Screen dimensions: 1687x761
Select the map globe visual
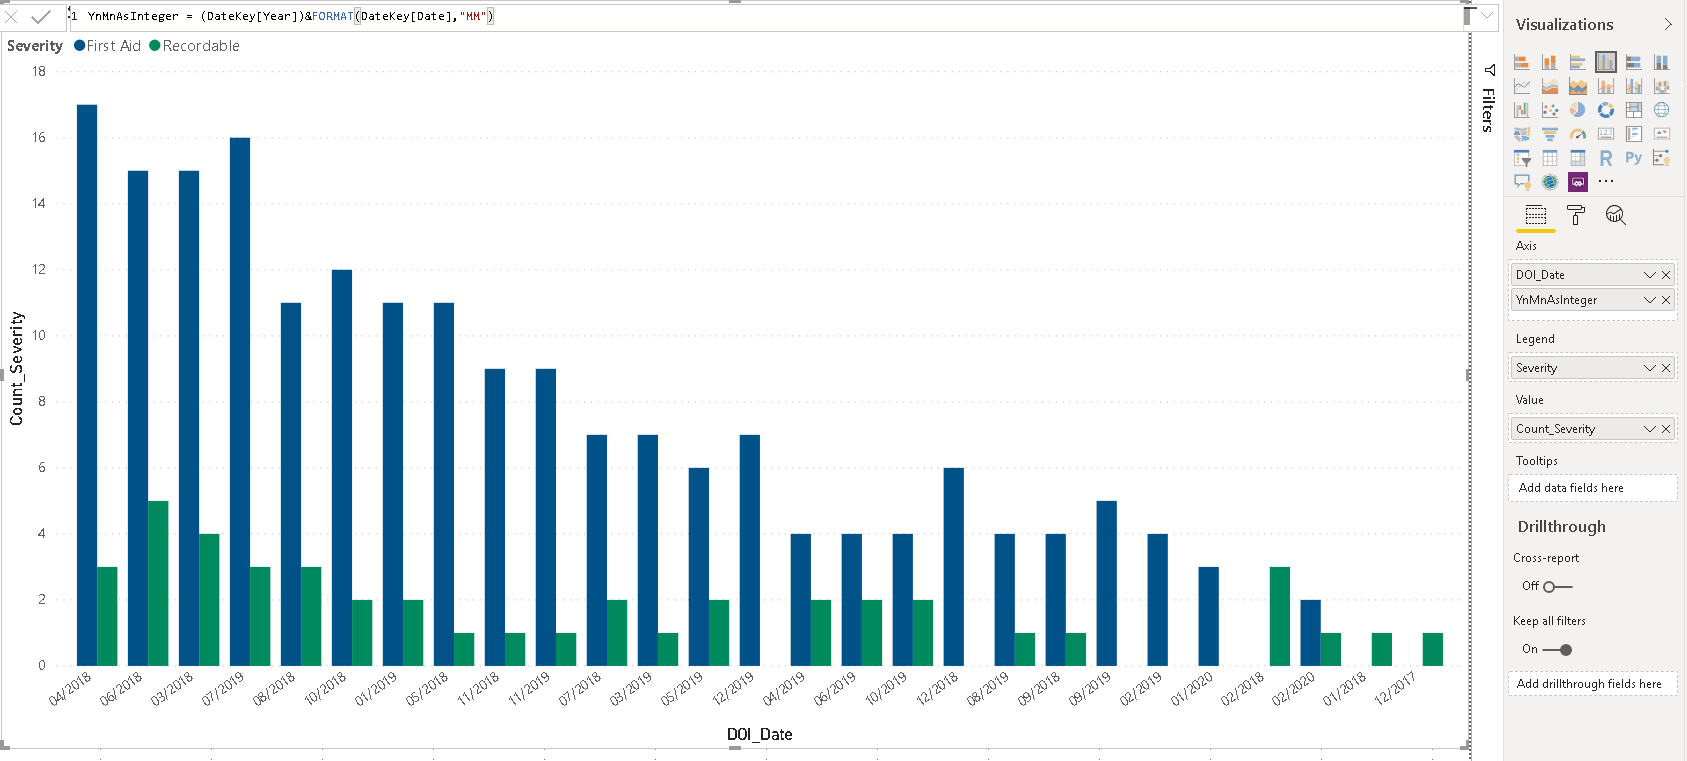[x=1662, y=110]
